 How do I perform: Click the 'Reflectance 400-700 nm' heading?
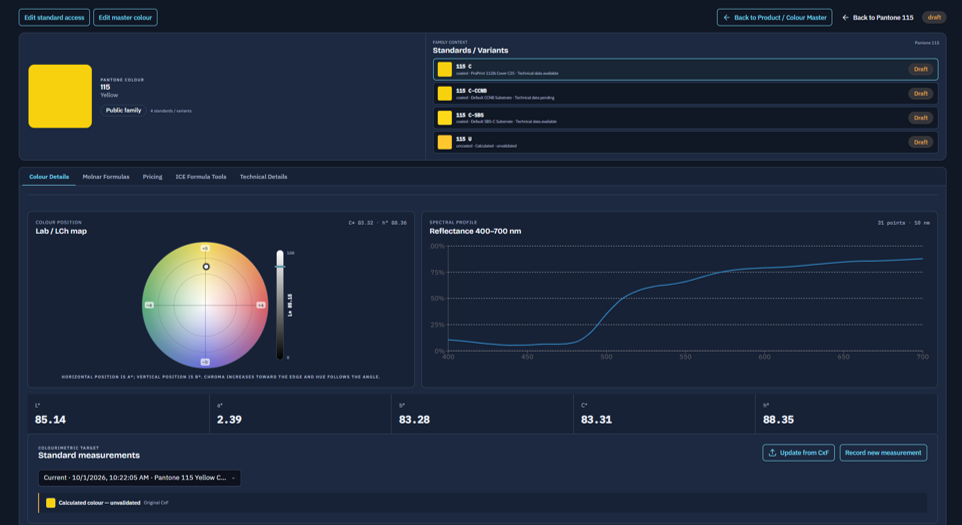coord(475,231)
